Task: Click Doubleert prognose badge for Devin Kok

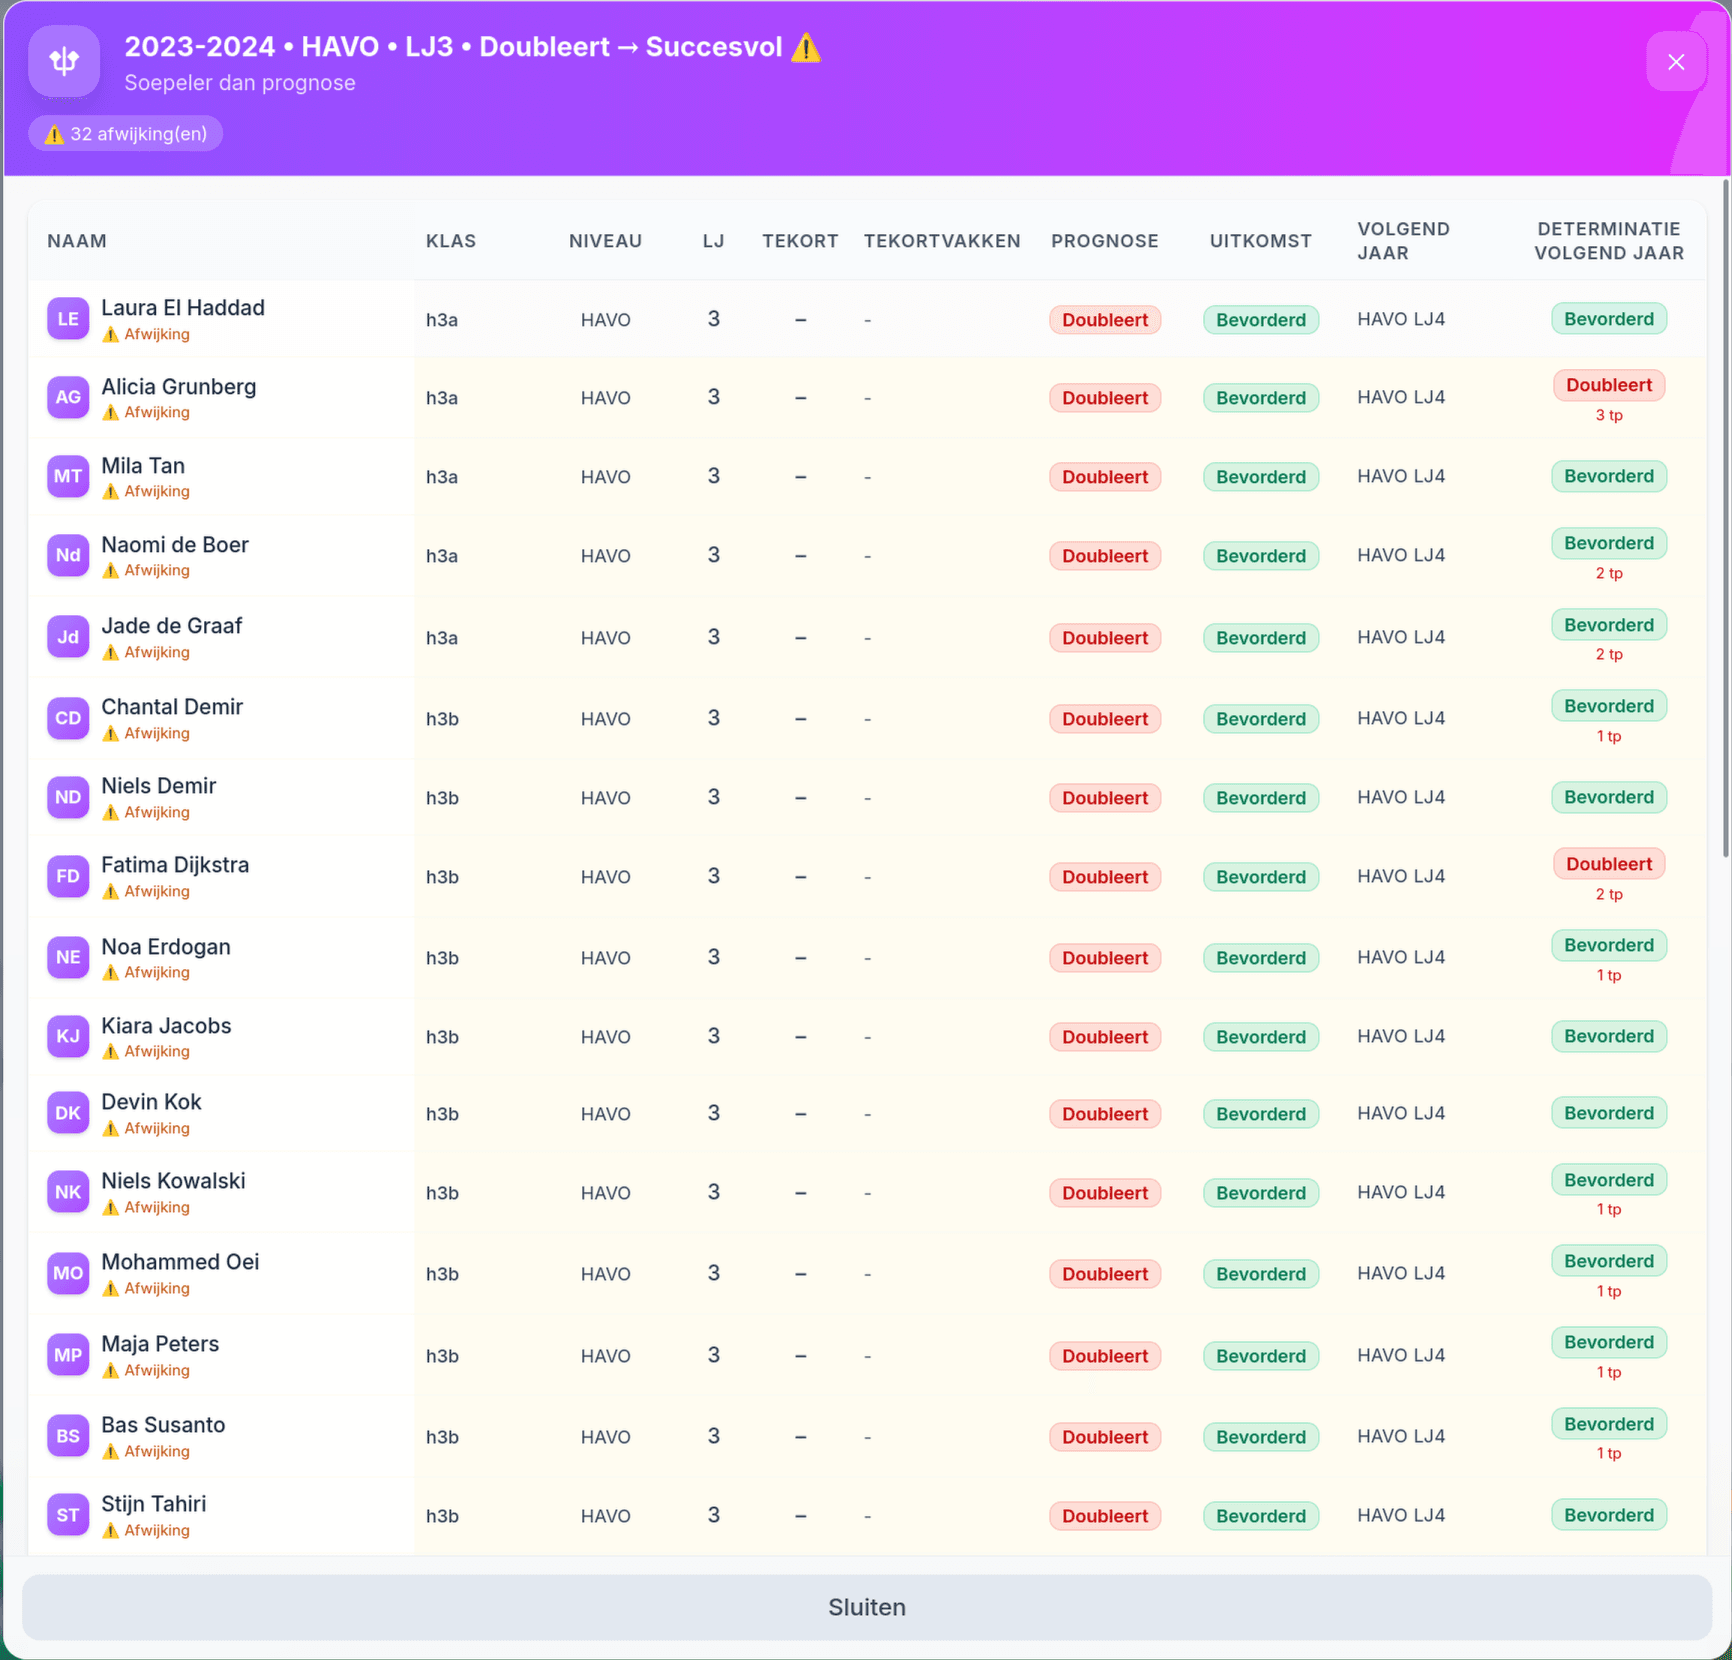Action: 1104,1114
